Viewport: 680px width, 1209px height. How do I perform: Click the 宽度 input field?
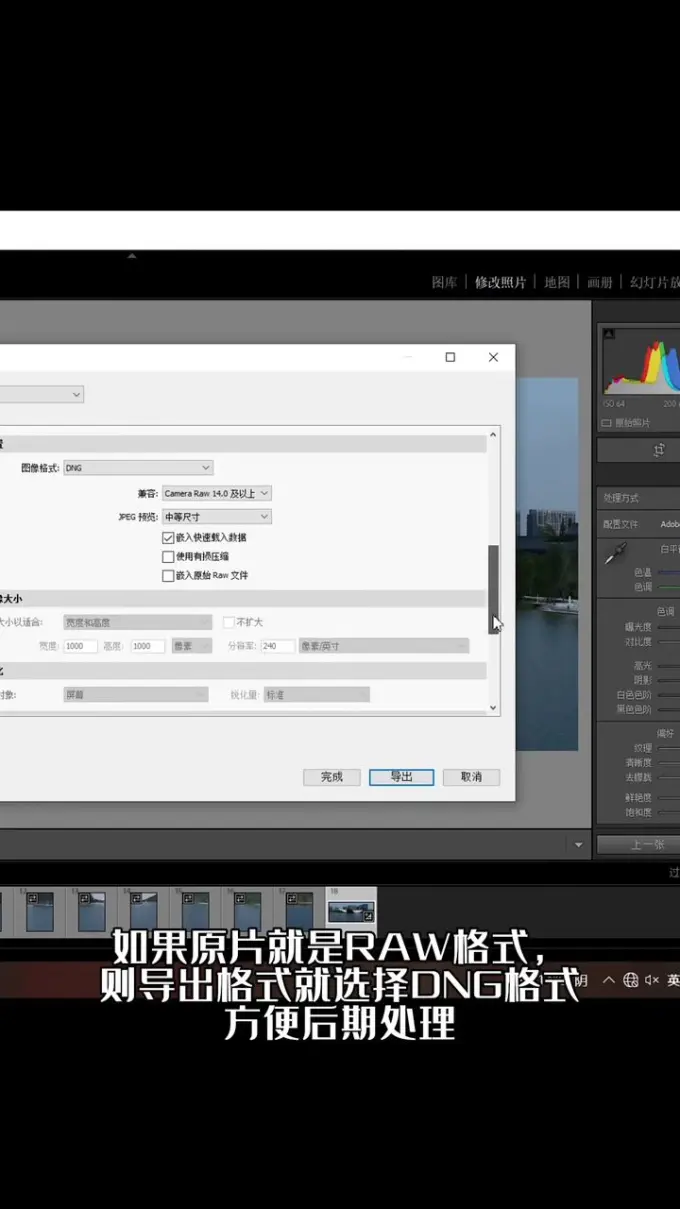[79, 646]
